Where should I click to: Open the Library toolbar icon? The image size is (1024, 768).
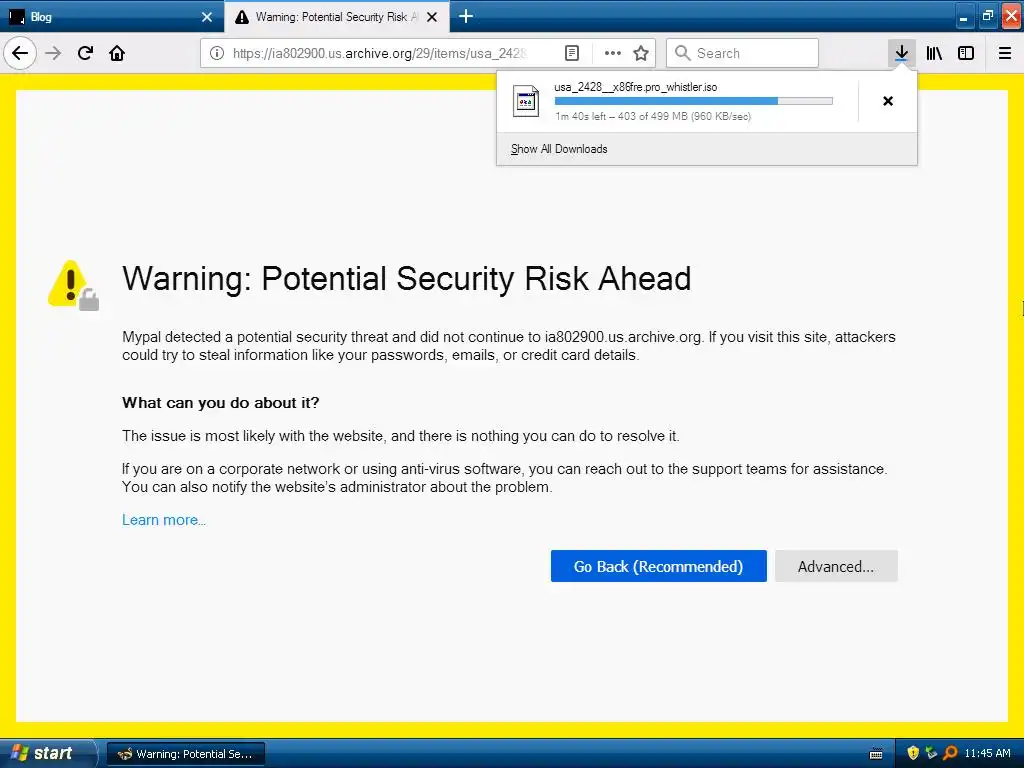(934, 53)
